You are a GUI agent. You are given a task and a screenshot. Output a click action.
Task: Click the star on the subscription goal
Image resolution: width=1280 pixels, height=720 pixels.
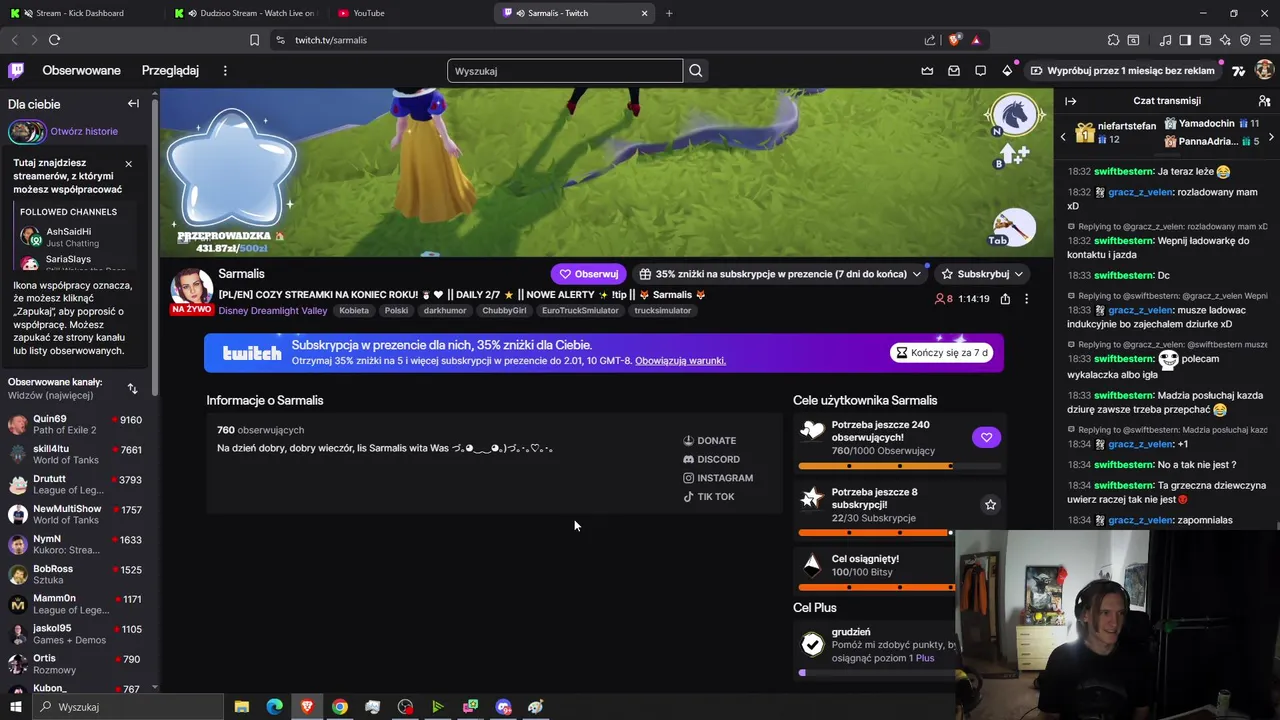click(x=990, y=505)
